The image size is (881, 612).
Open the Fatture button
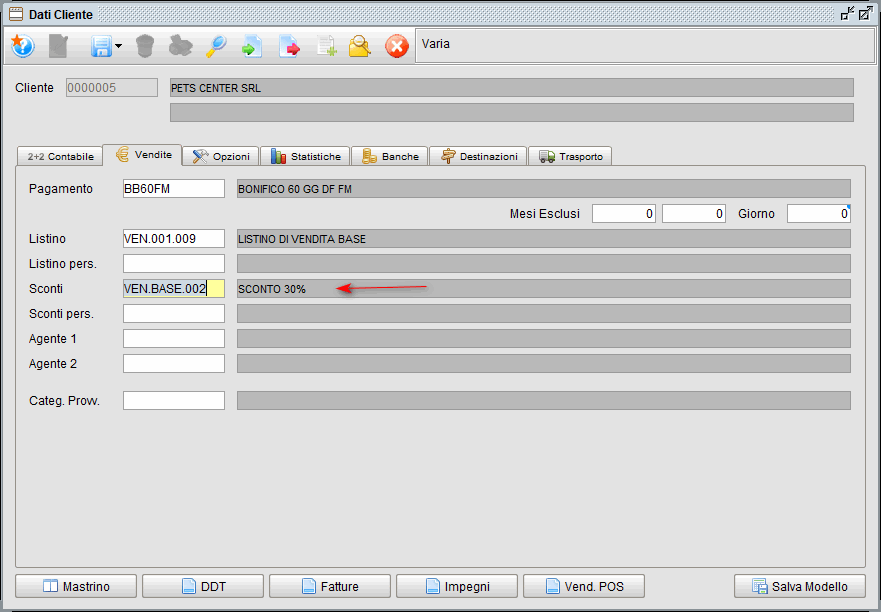coord(329,586)
